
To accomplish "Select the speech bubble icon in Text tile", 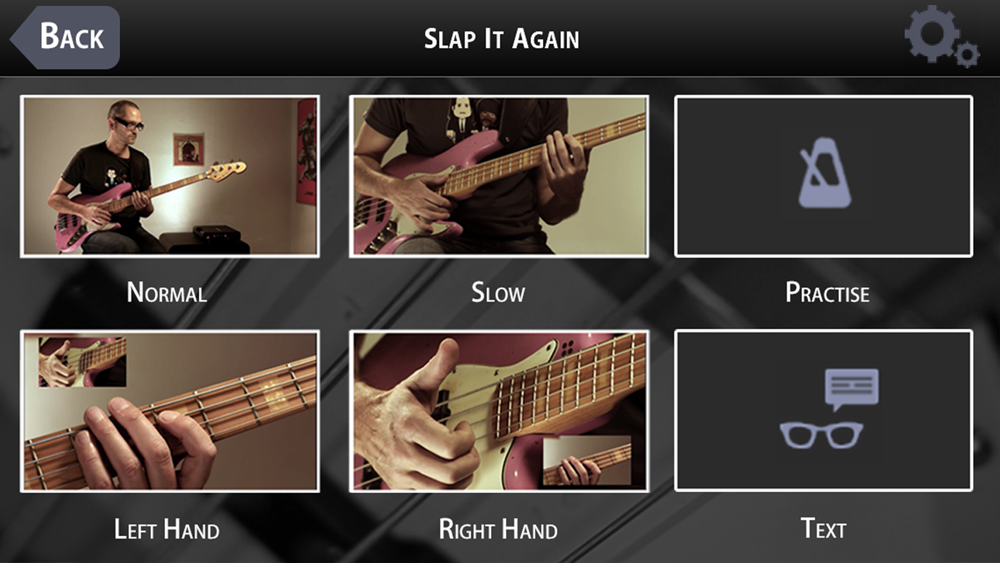I will [851, 389].
